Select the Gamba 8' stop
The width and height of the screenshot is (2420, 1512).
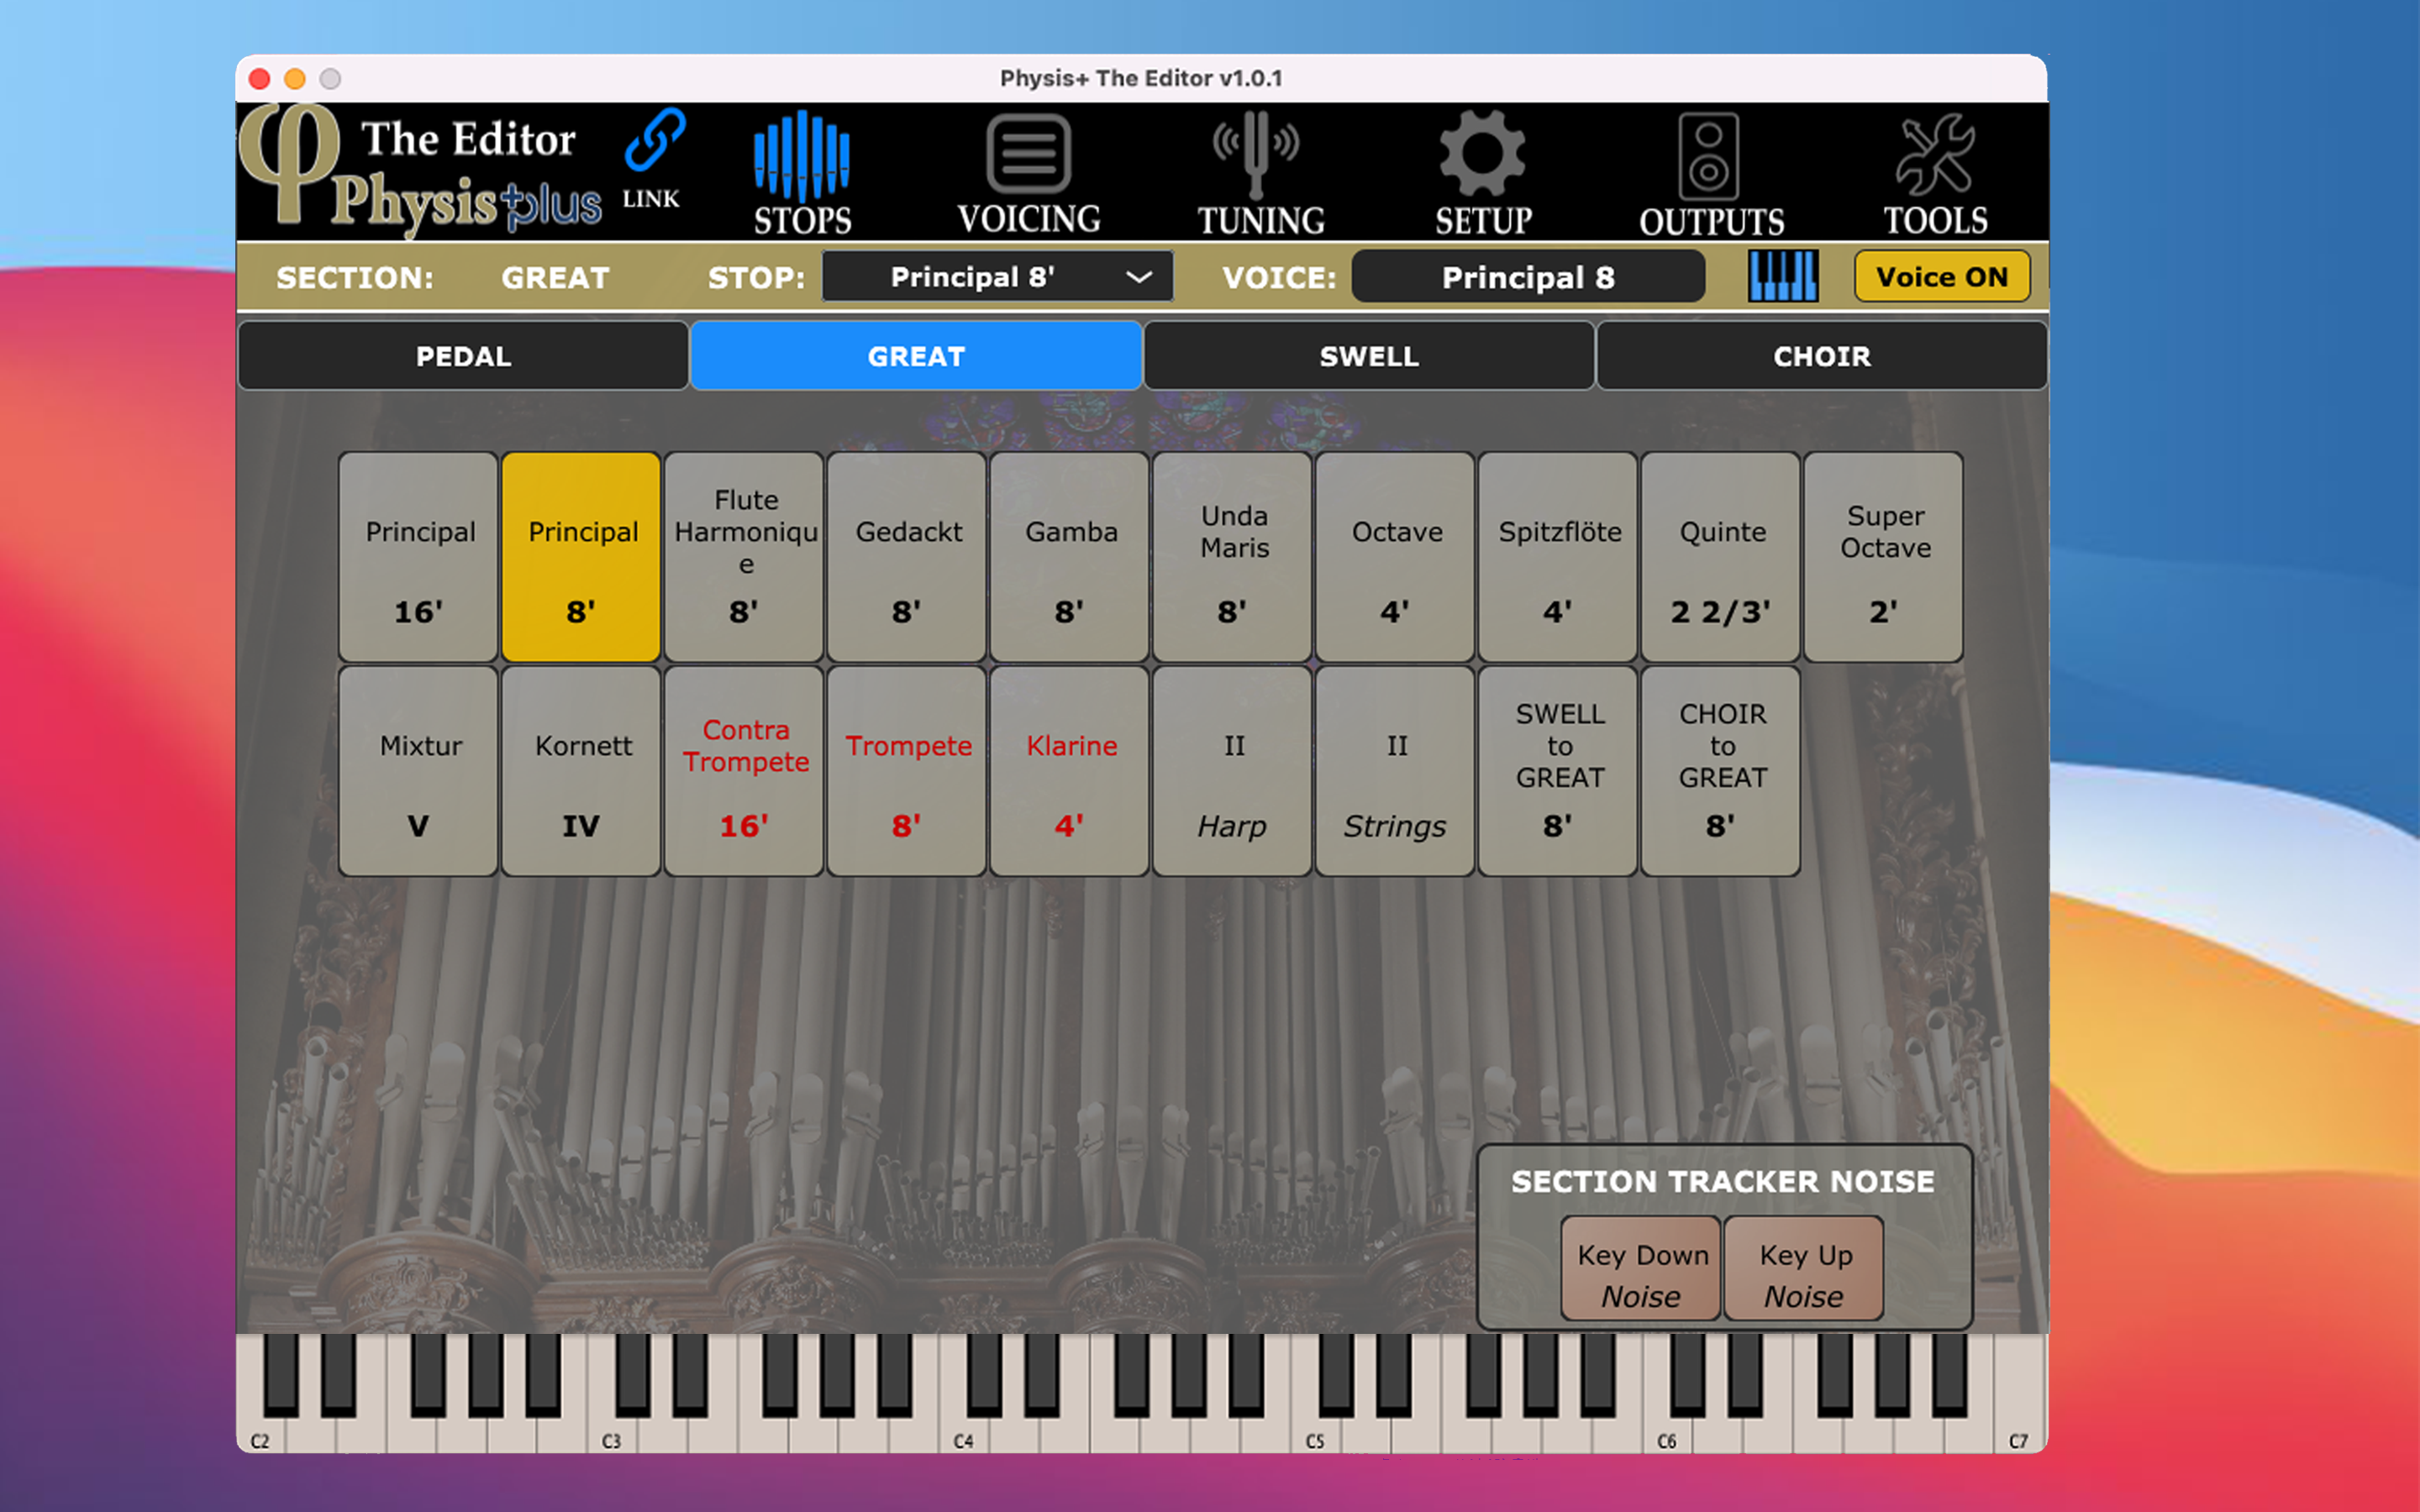1070,557
